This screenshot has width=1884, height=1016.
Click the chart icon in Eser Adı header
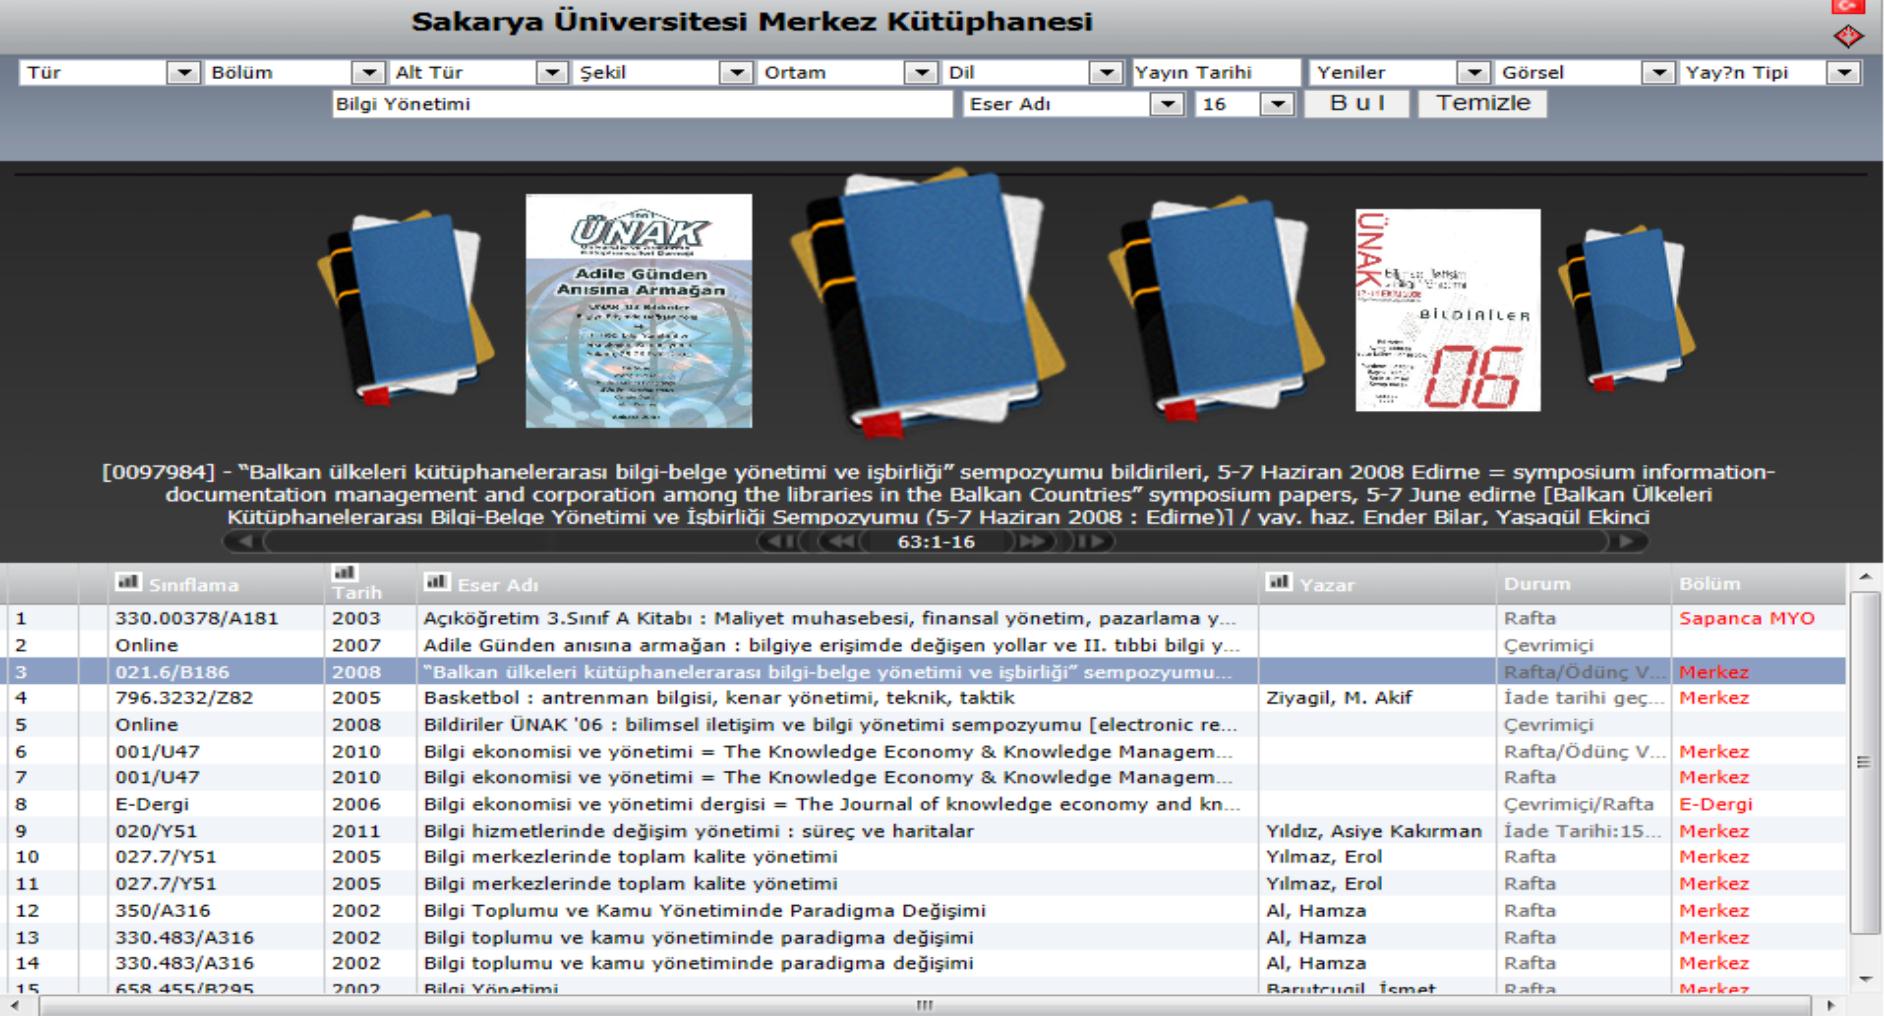436,582
